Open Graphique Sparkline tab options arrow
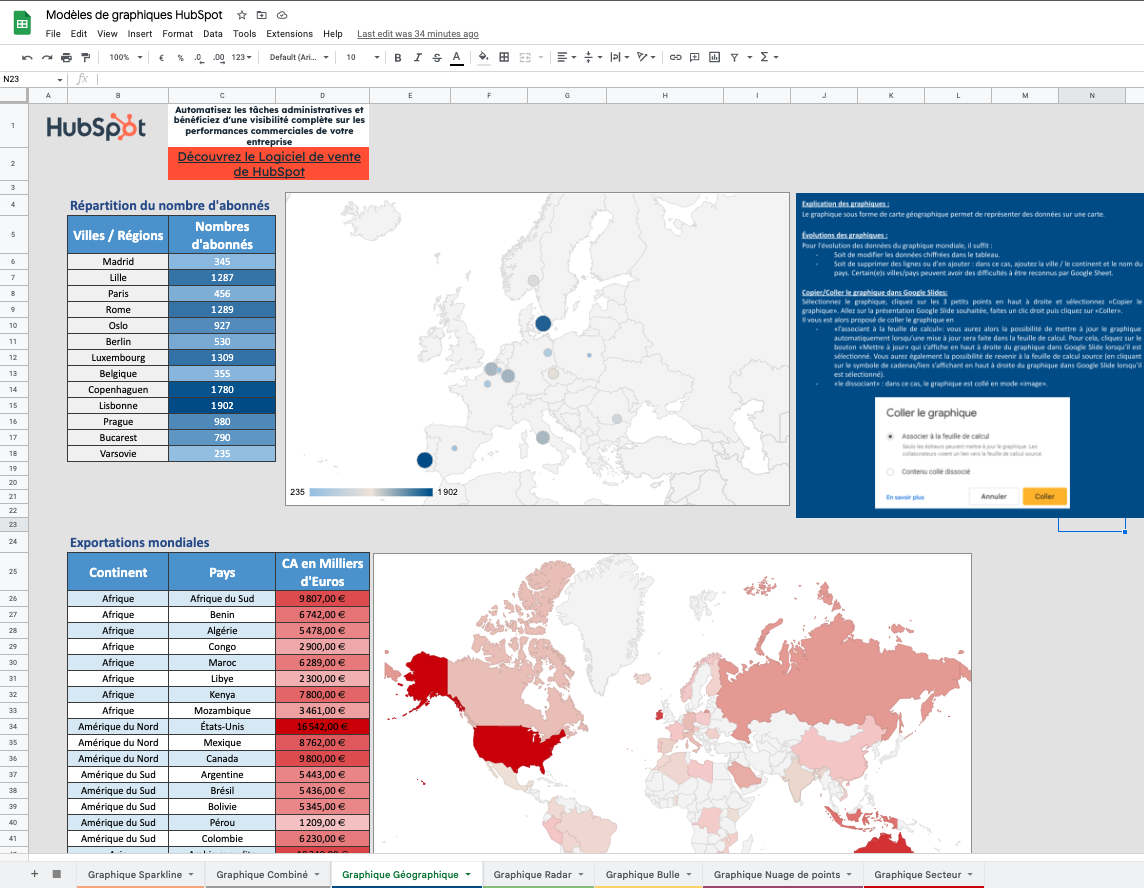This screenshot has height=888, width=1144. [x=191, y=874]
